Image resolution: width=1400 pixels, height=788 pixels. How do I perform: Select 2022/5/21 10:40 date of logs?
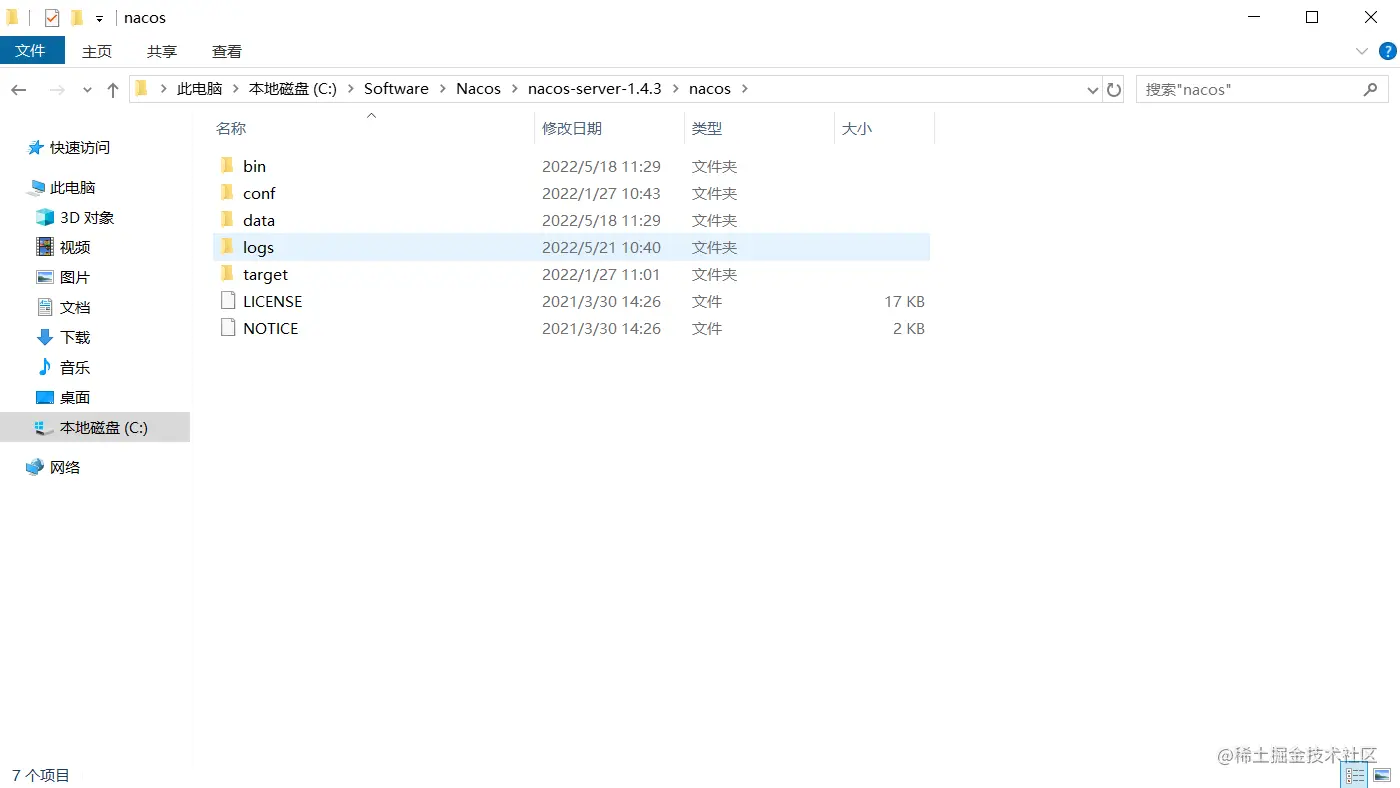[x=601, y=247]
